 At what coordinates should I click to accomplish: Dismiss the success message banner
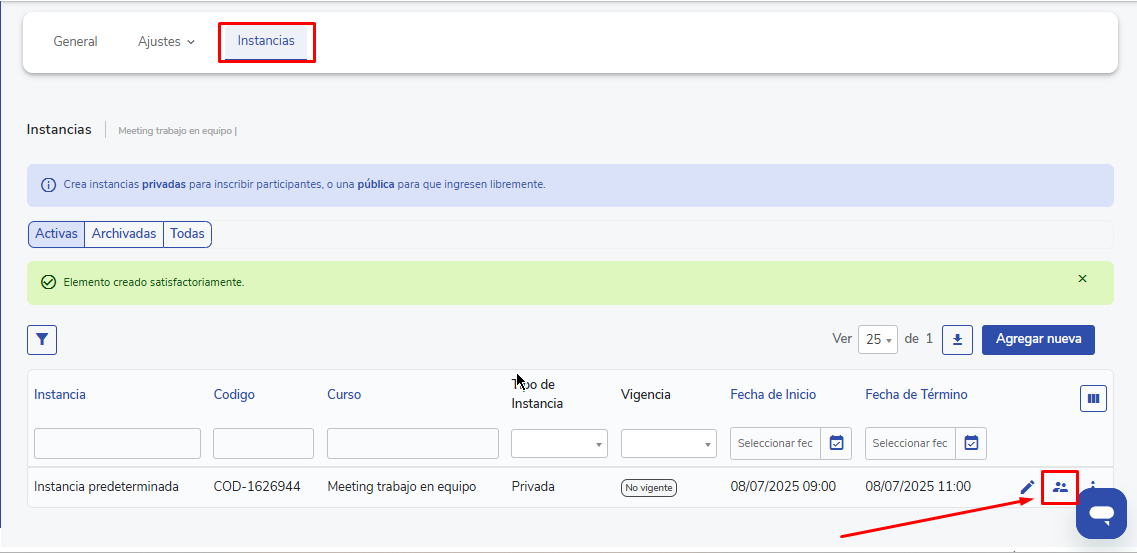pyautogui.click(x=1082, y=279)
